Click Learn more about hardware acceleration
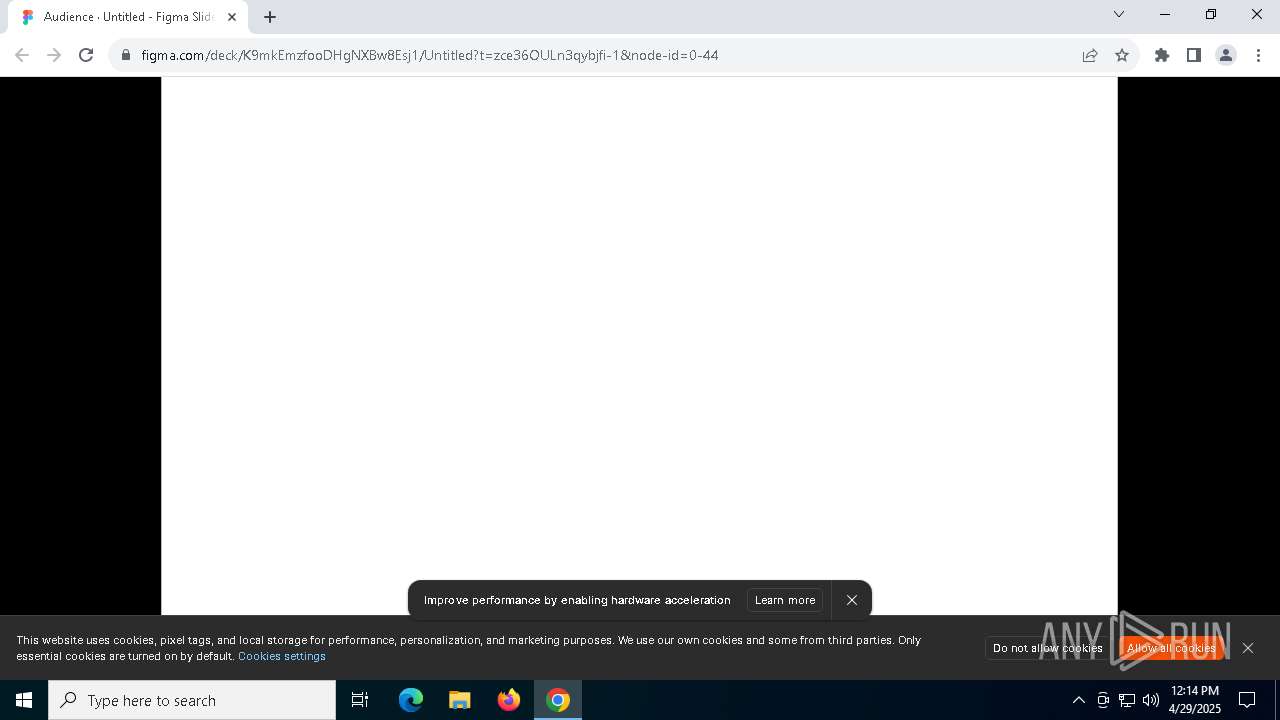 point(785,600)
